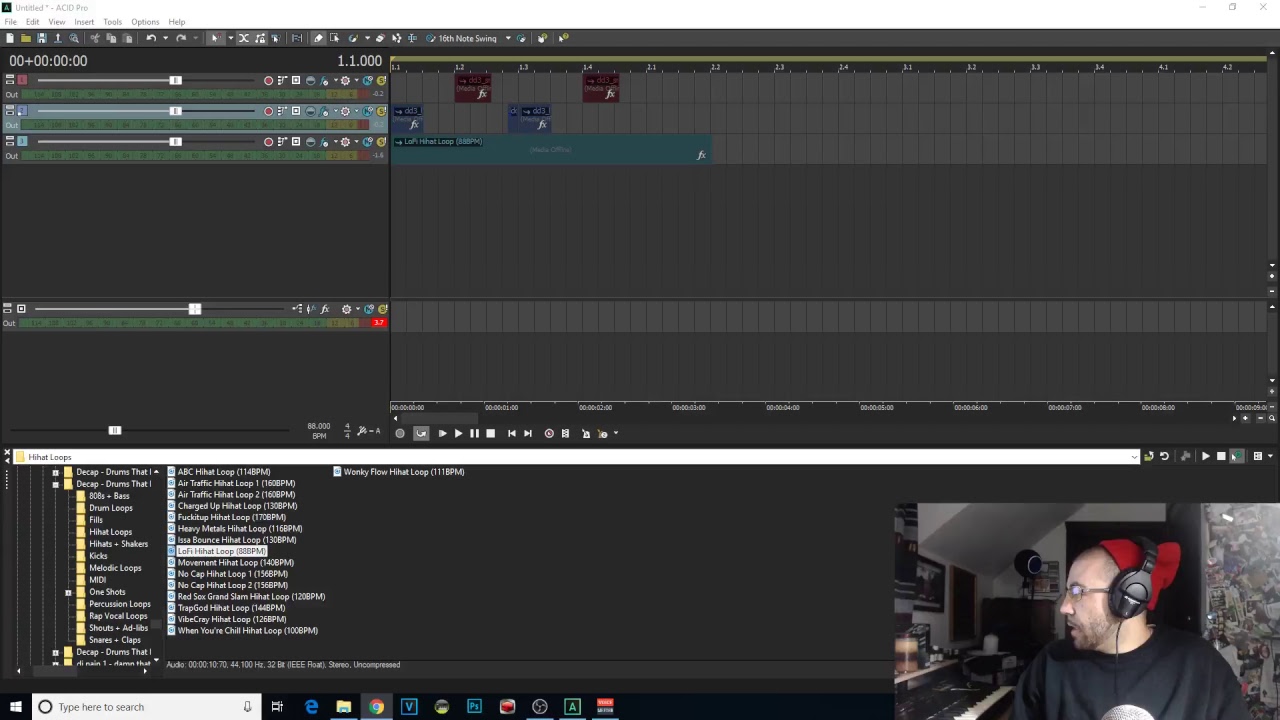
Task: Open the Options menu
Action: pyautogui.click(x=145, y=21)
